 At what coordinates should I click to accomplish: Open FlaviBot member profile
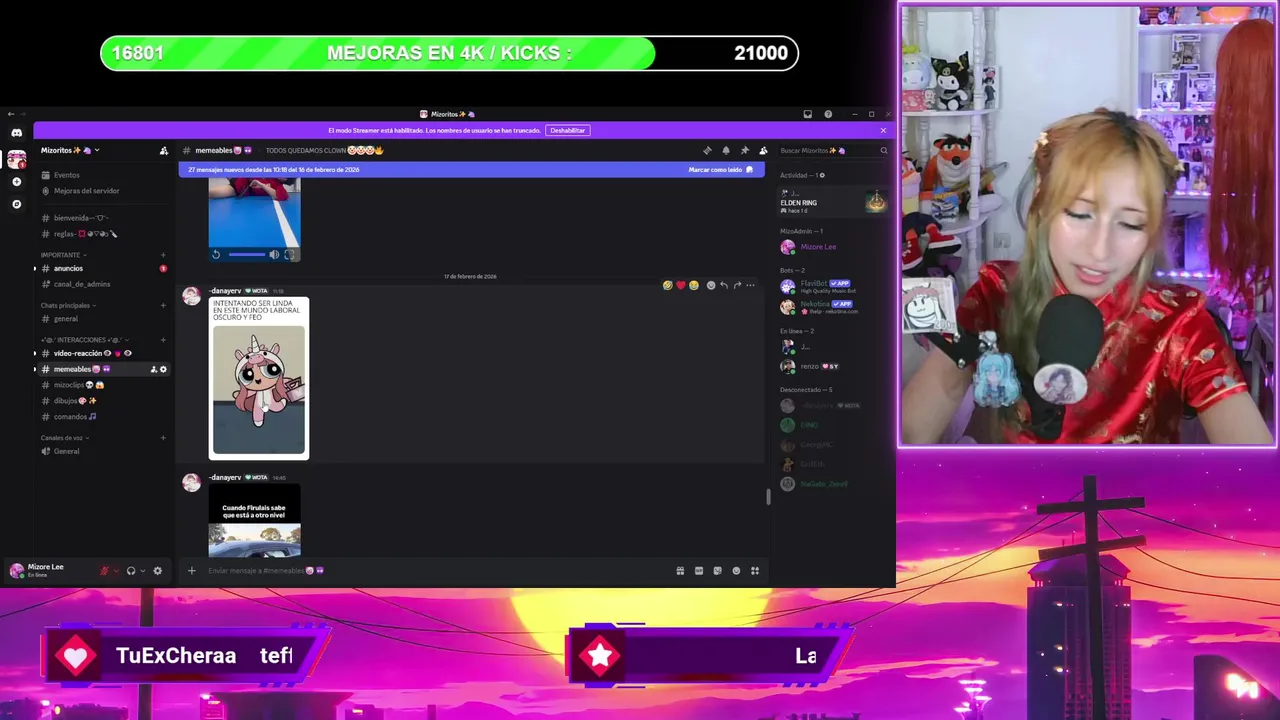tap(833, 287)
